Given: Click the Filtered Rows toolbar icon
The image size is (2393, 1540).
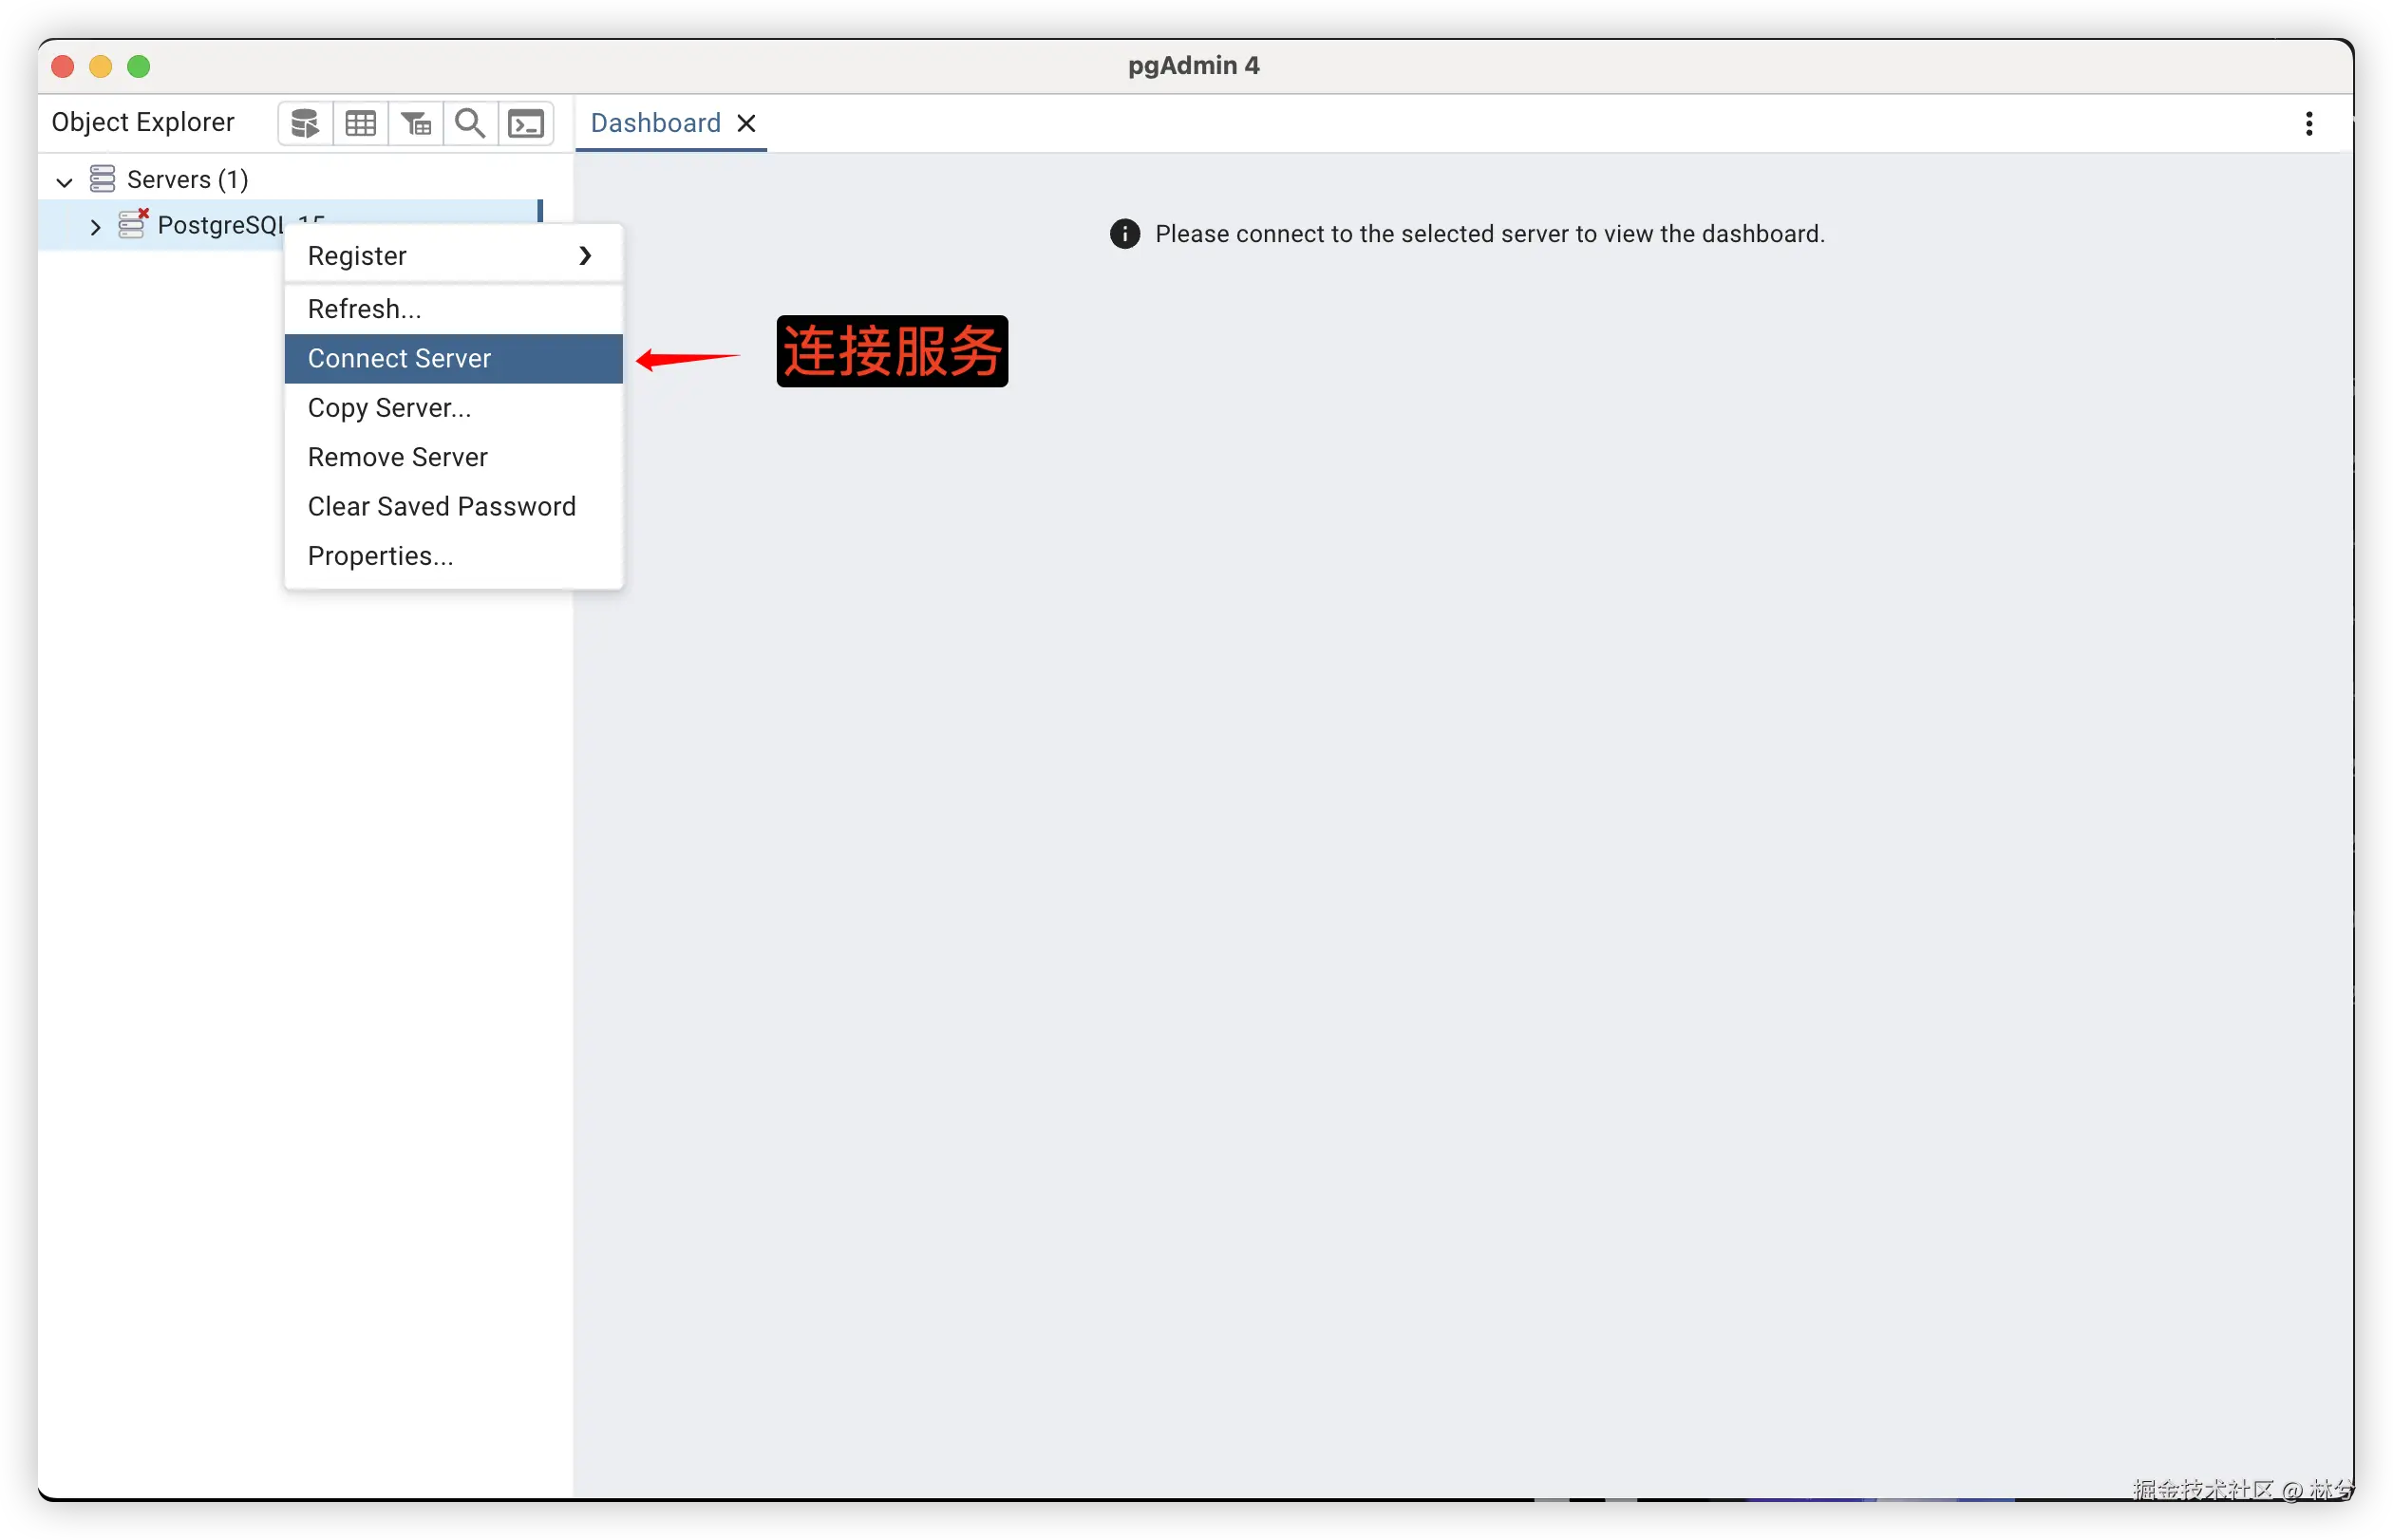Looking at the screenshot, I should 416,124.
